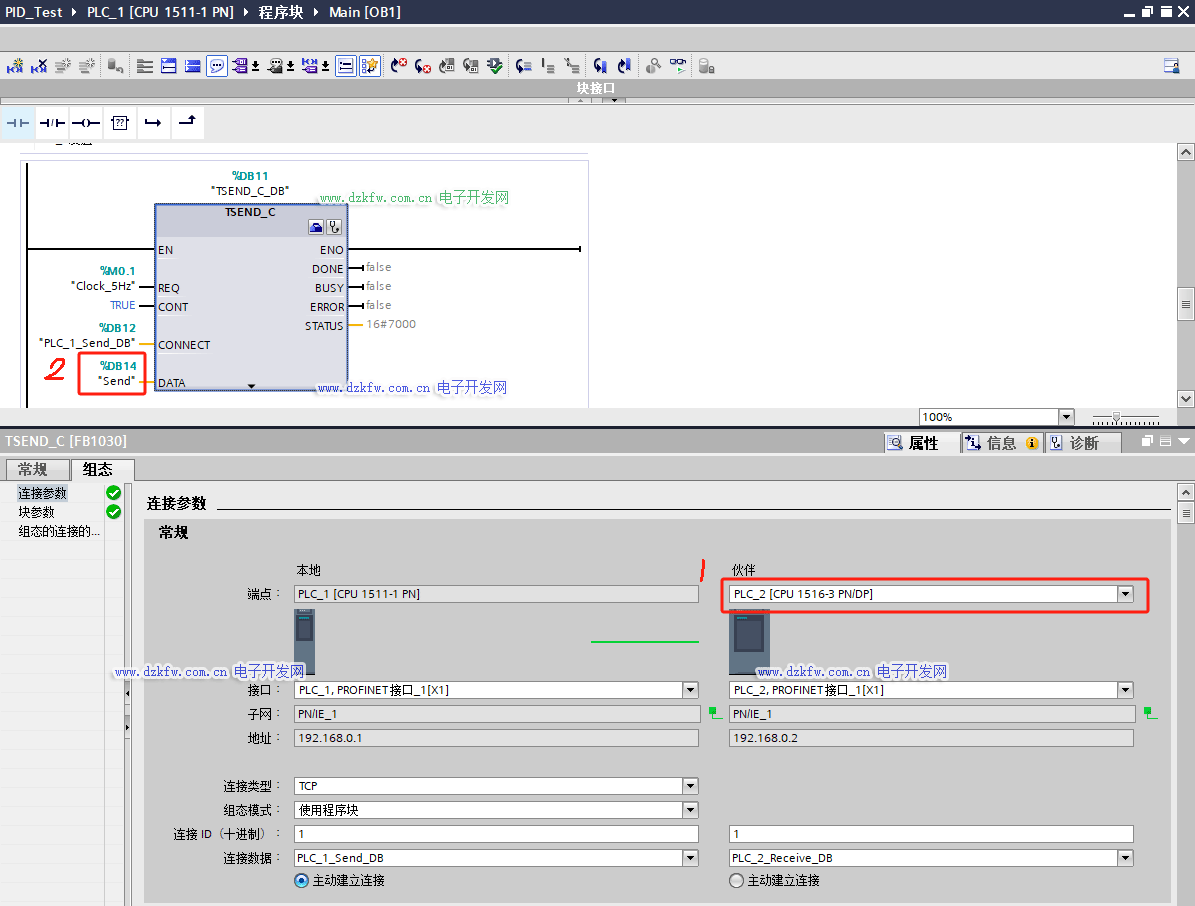Viewport: 1195px width, 906px height.
Task: Adjust the editor zoom slider
Action: pyautogui.click(x=1117, y=418)
